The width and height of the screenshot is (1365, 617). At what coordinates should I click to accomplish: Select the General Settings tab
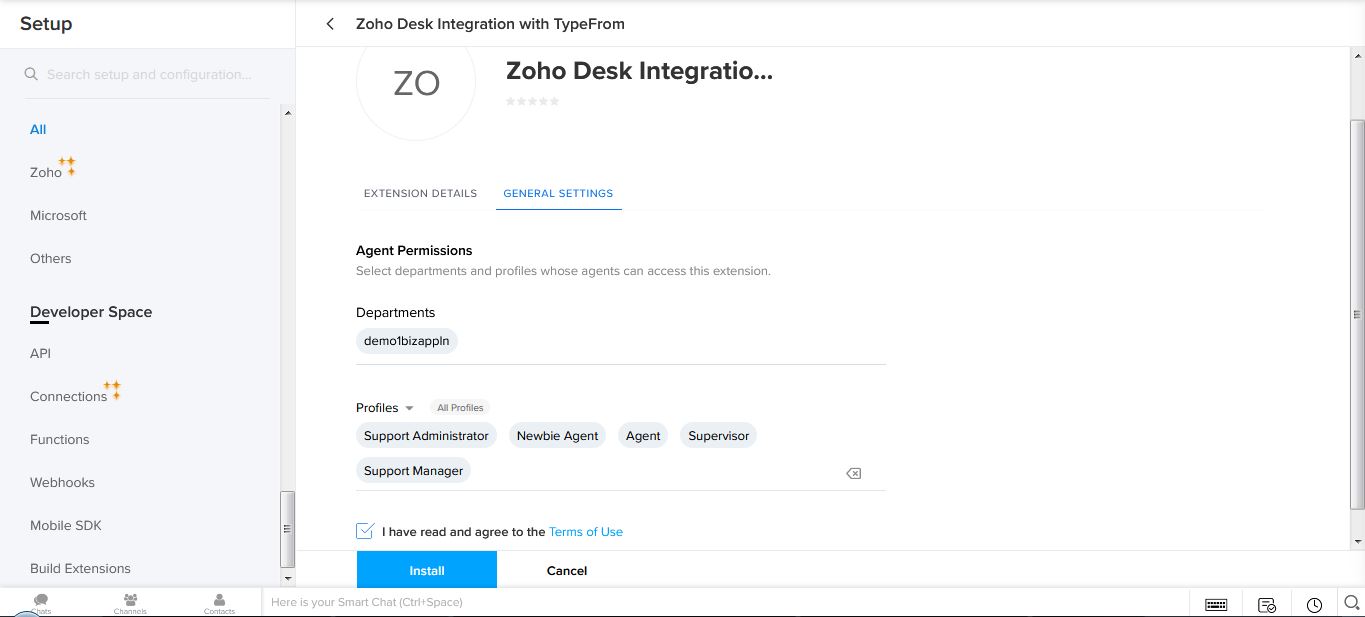click(558, 193)
